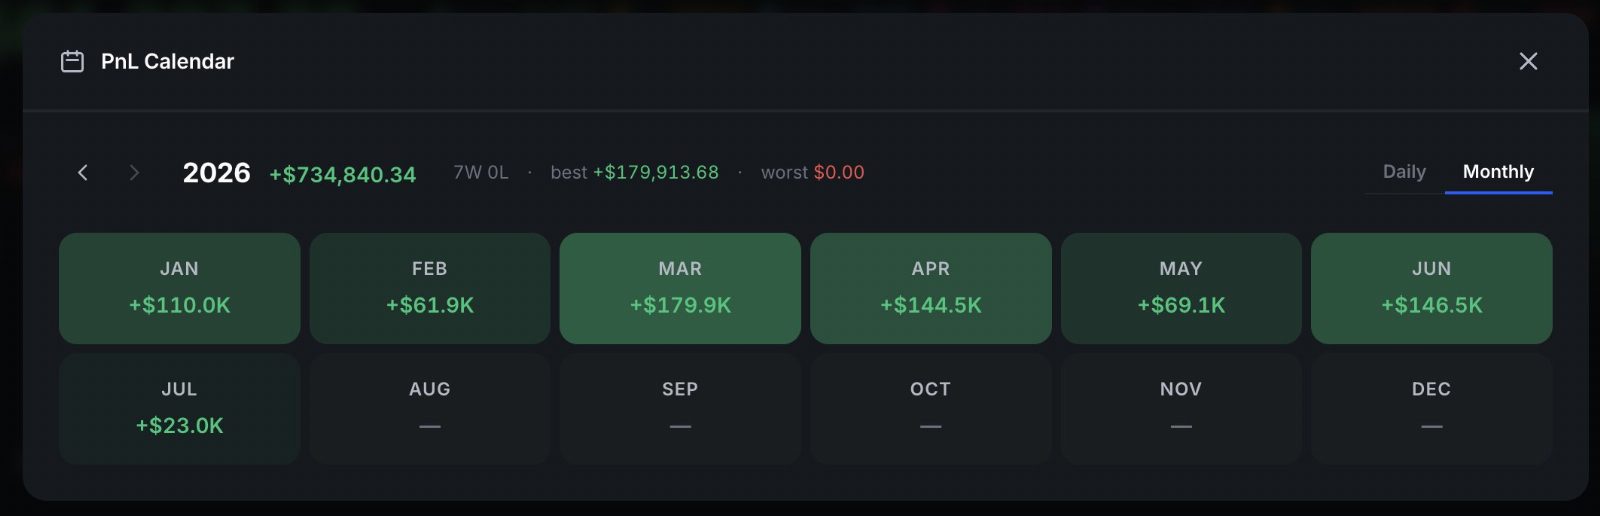Select the MAR +$179.9K tile

pos(680,288)
